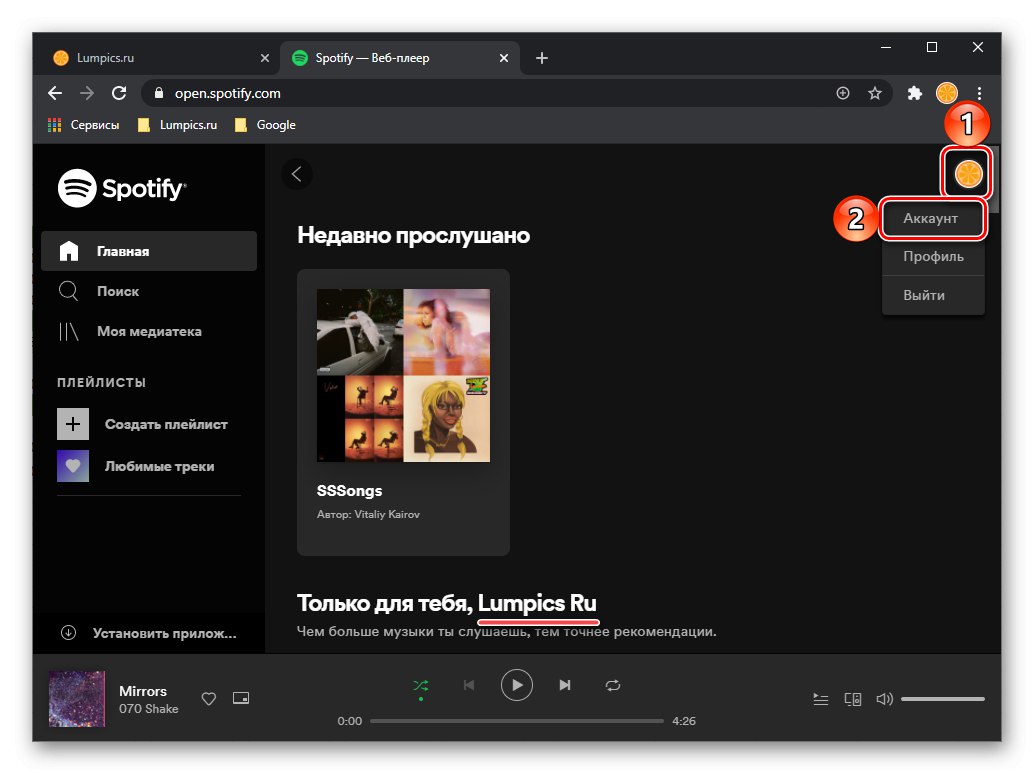1034x774 pixels.
Task: Bookmark this page with star icon
Action: click(x=874, y=94)
